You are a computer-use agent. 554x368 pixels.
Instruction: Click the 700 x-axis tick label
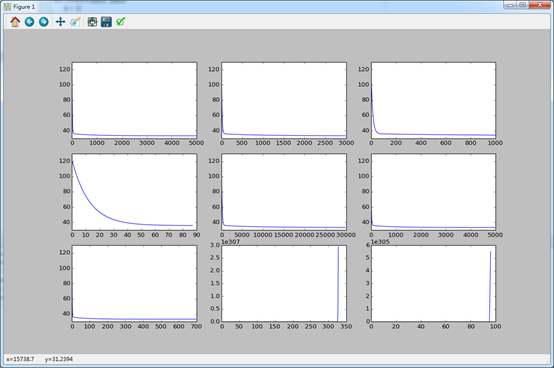point(196,326)
